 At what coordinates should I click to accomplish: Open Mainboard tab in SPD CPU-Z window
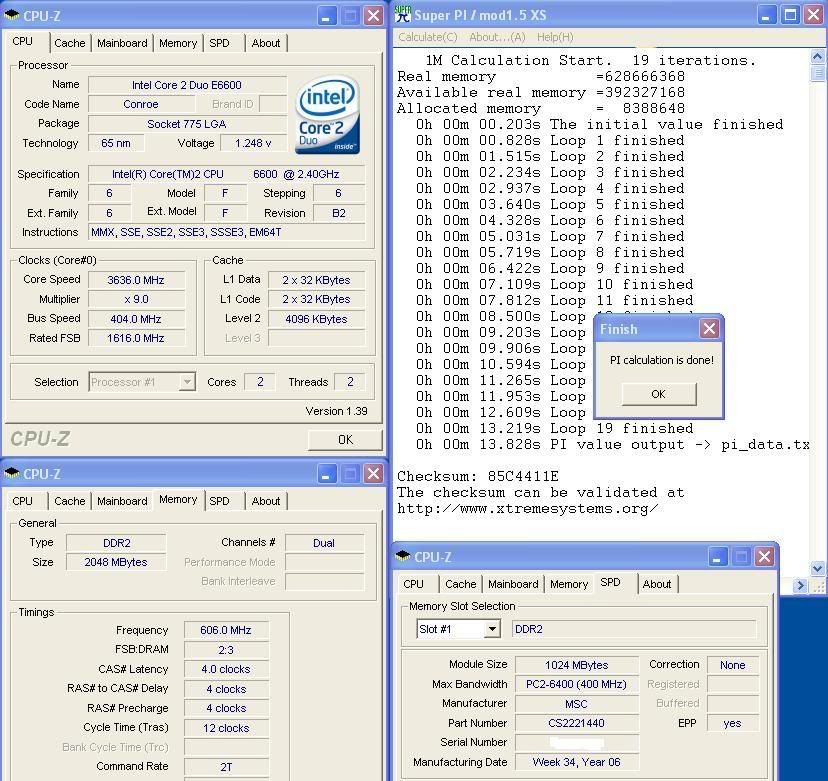(513, 584)
